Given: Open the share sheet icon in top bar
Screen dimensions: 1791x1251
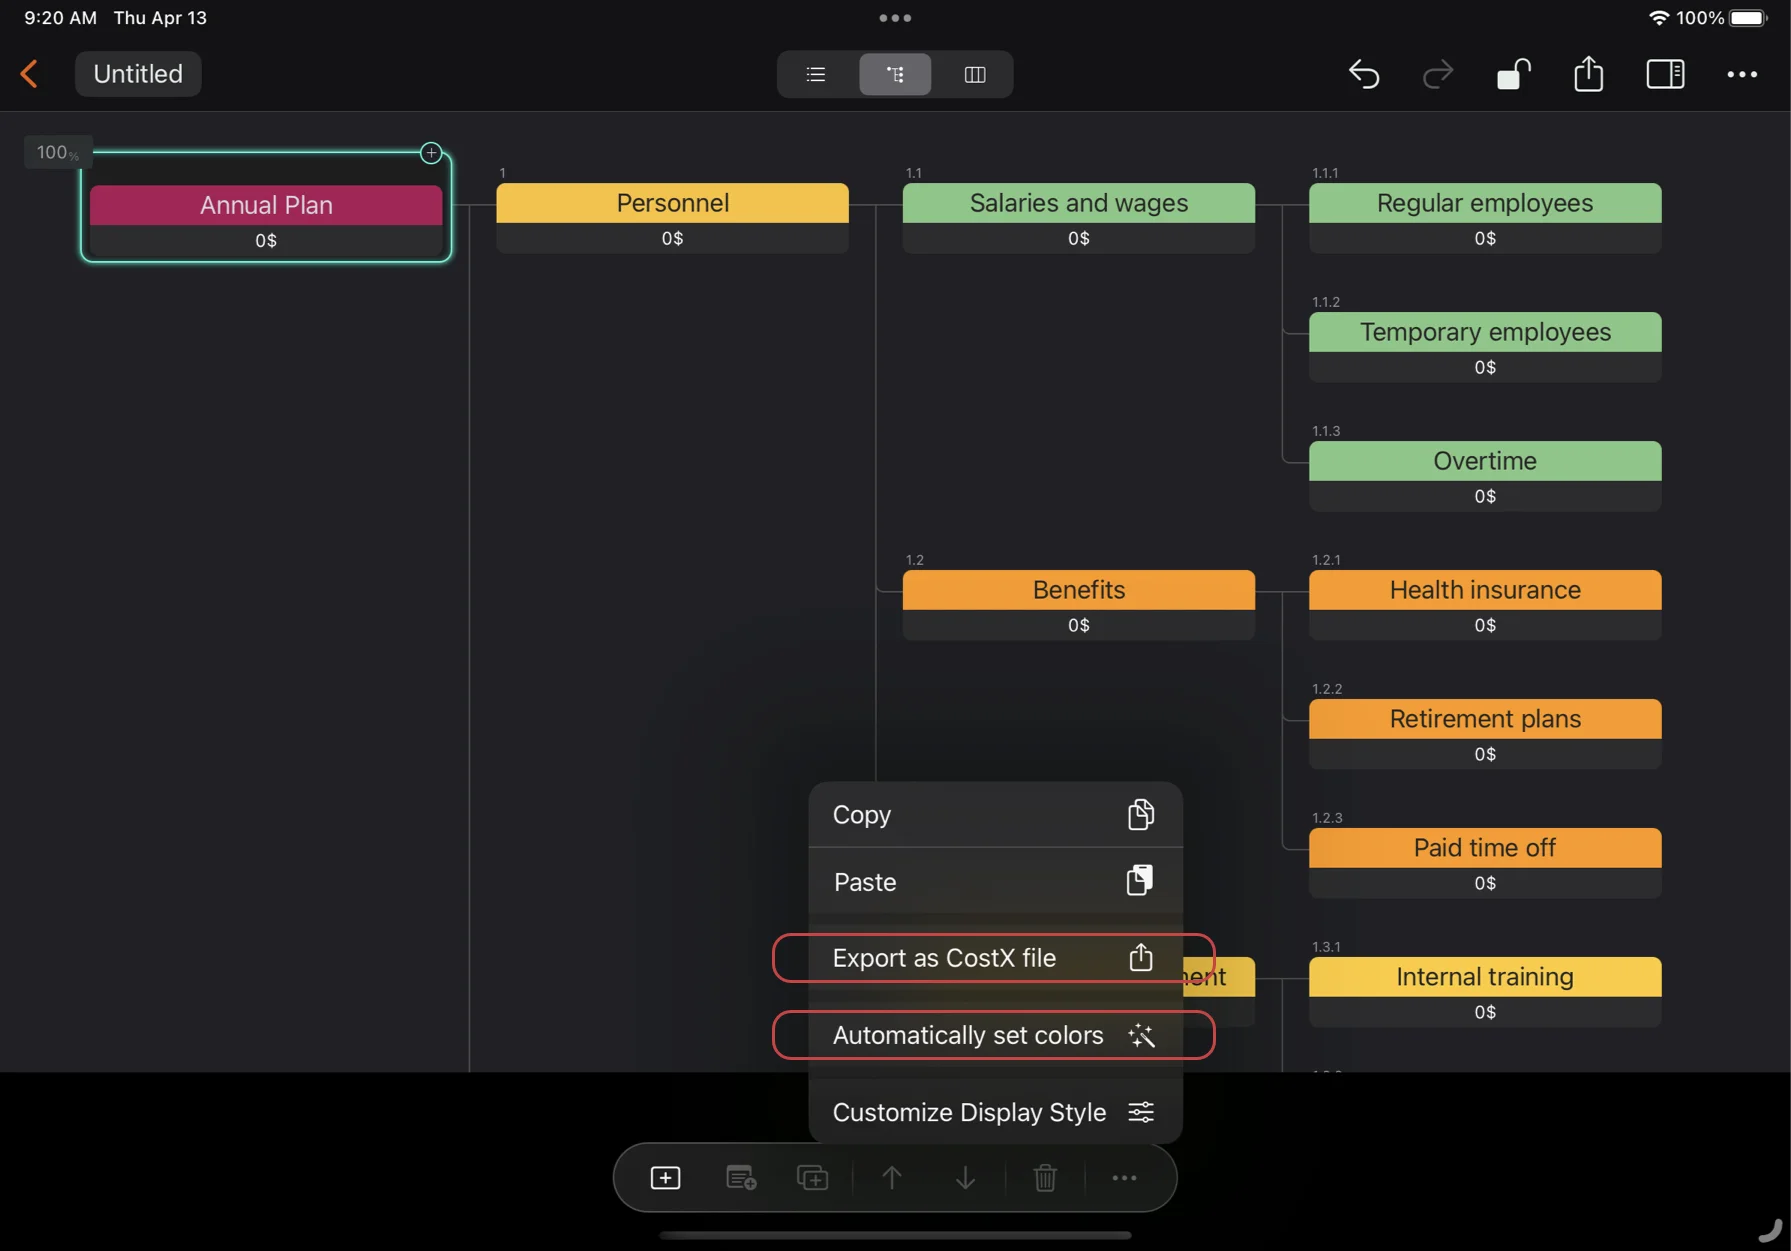Looking at the screenshot, I should coord(1588,74).
